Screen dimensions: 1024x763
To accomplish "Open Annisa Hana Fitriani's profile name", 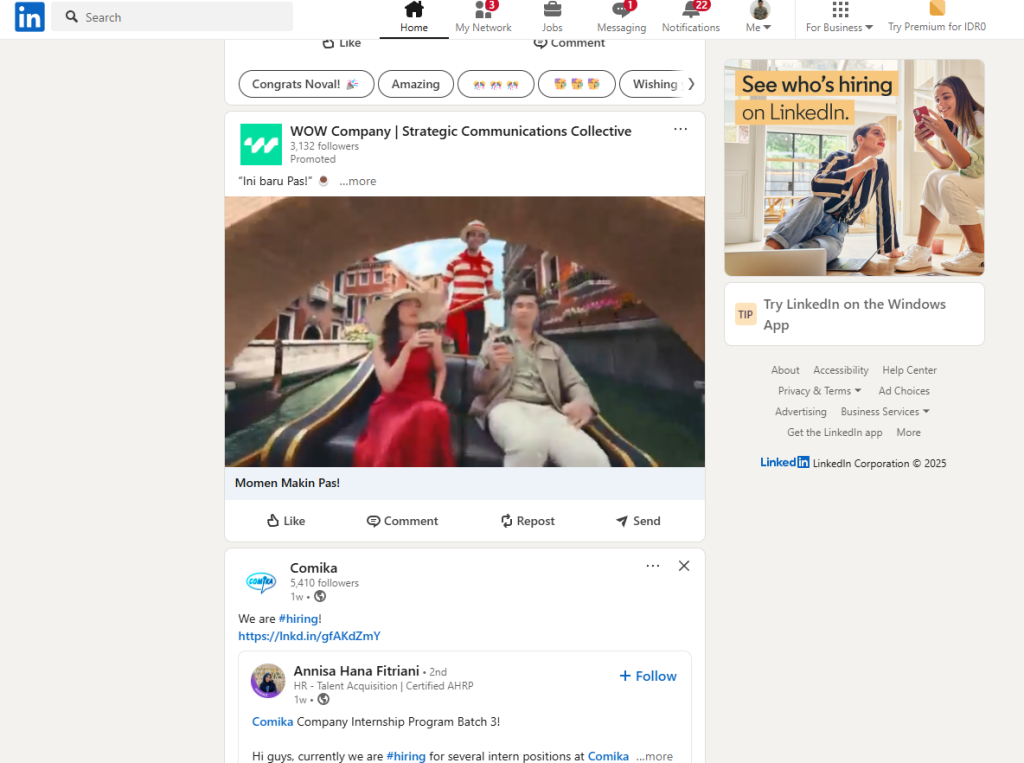I will 357,671.
